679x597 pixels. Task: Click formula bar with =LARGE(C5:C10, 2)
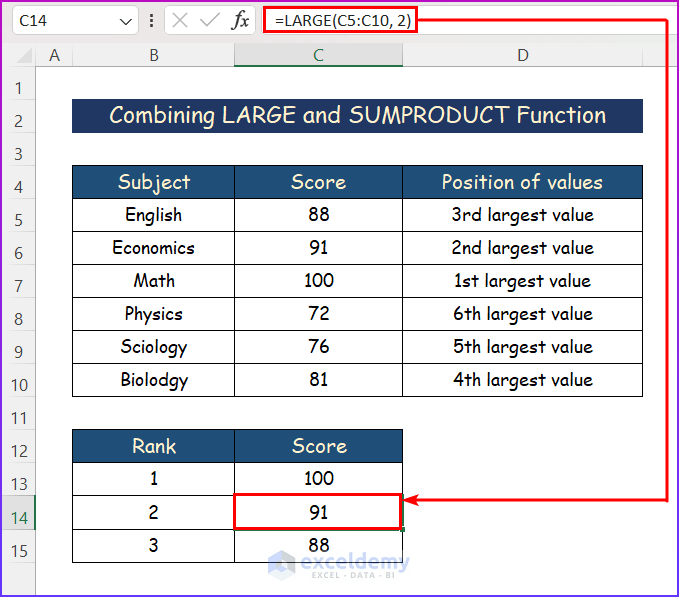341,20
